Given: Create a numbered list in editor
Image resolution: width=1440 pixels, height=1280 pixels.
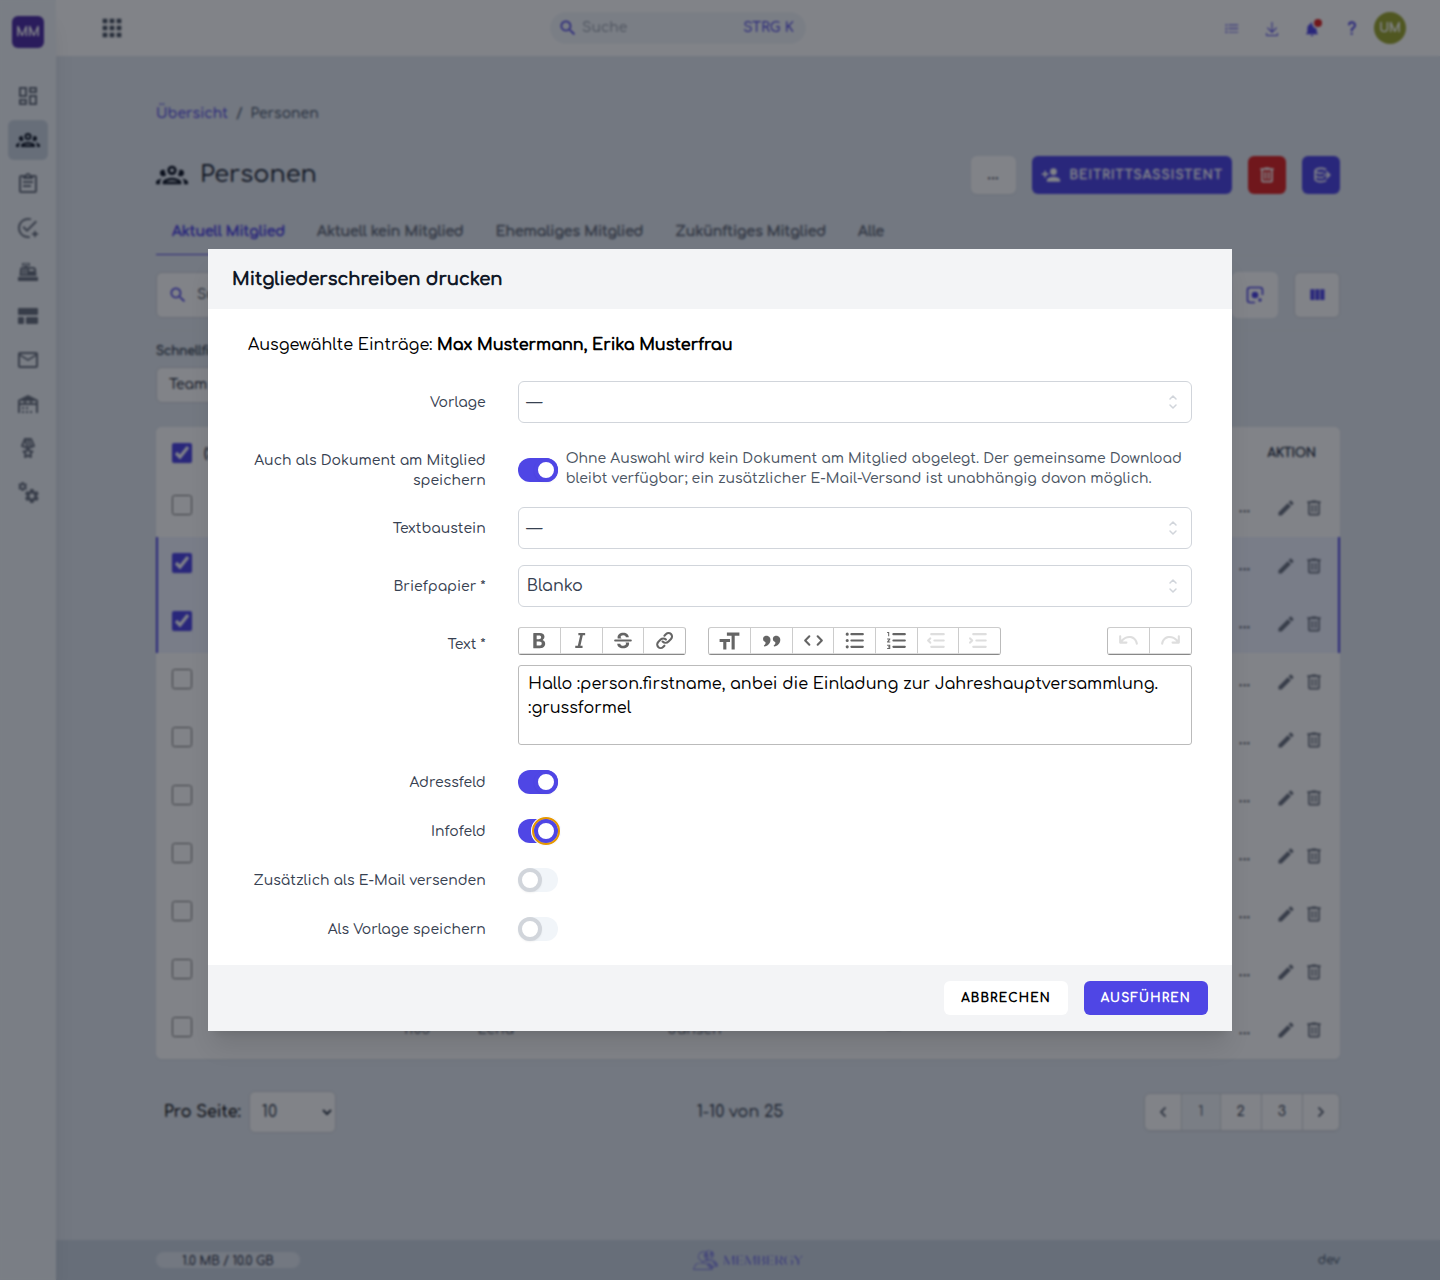Looking at the screenshot, I should pyautogui.click(x=896, y=641).
